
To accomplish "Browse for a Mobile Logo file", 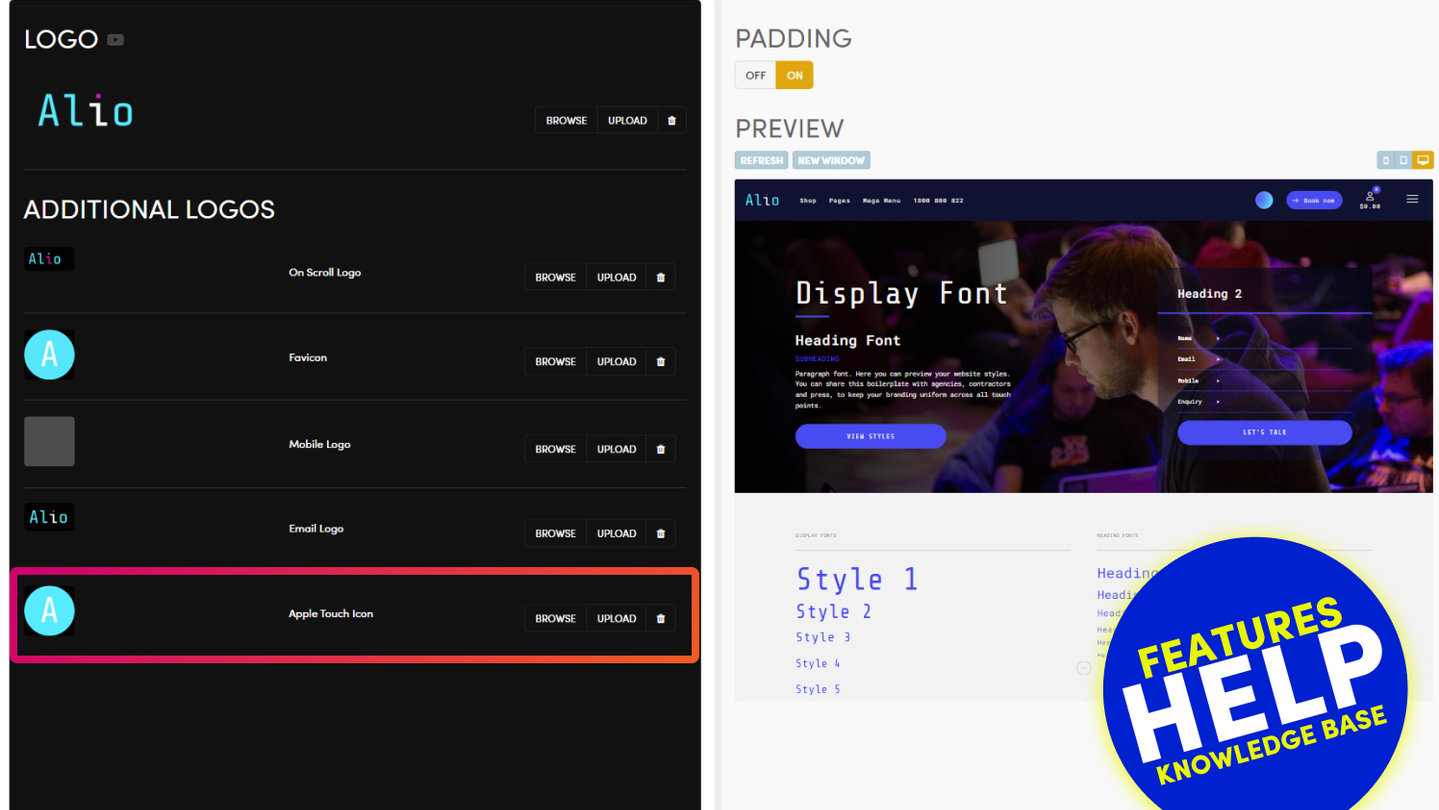I will point(555,449).
